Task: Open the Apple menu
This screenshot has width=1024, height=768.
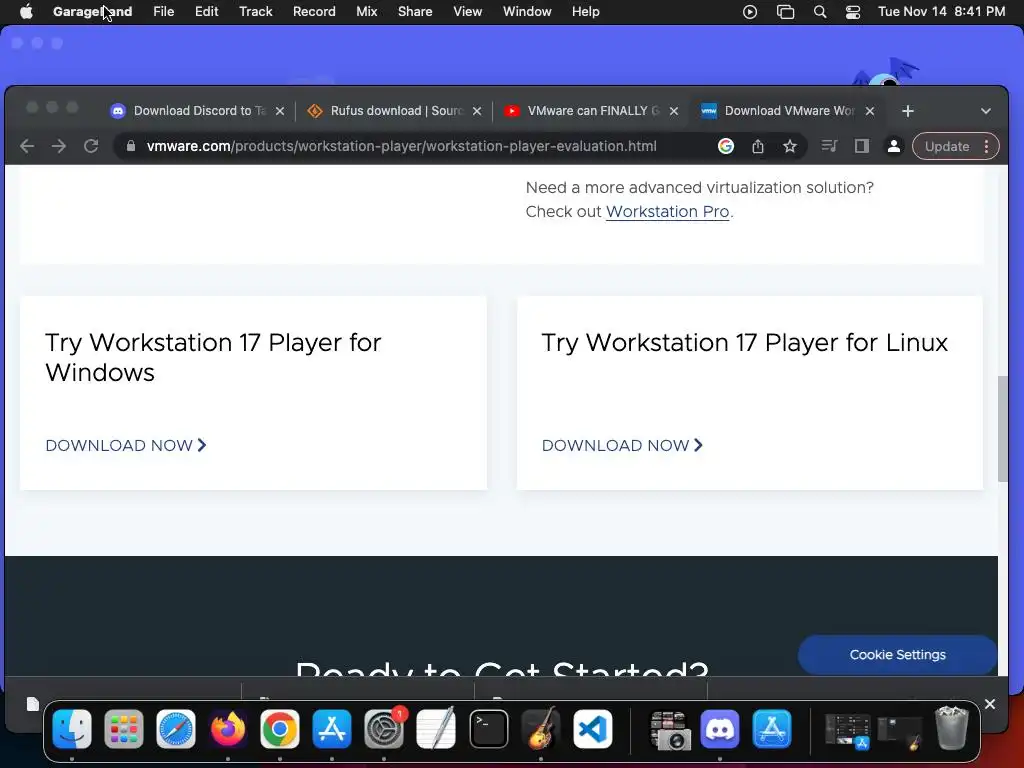Action: [26, 12]
